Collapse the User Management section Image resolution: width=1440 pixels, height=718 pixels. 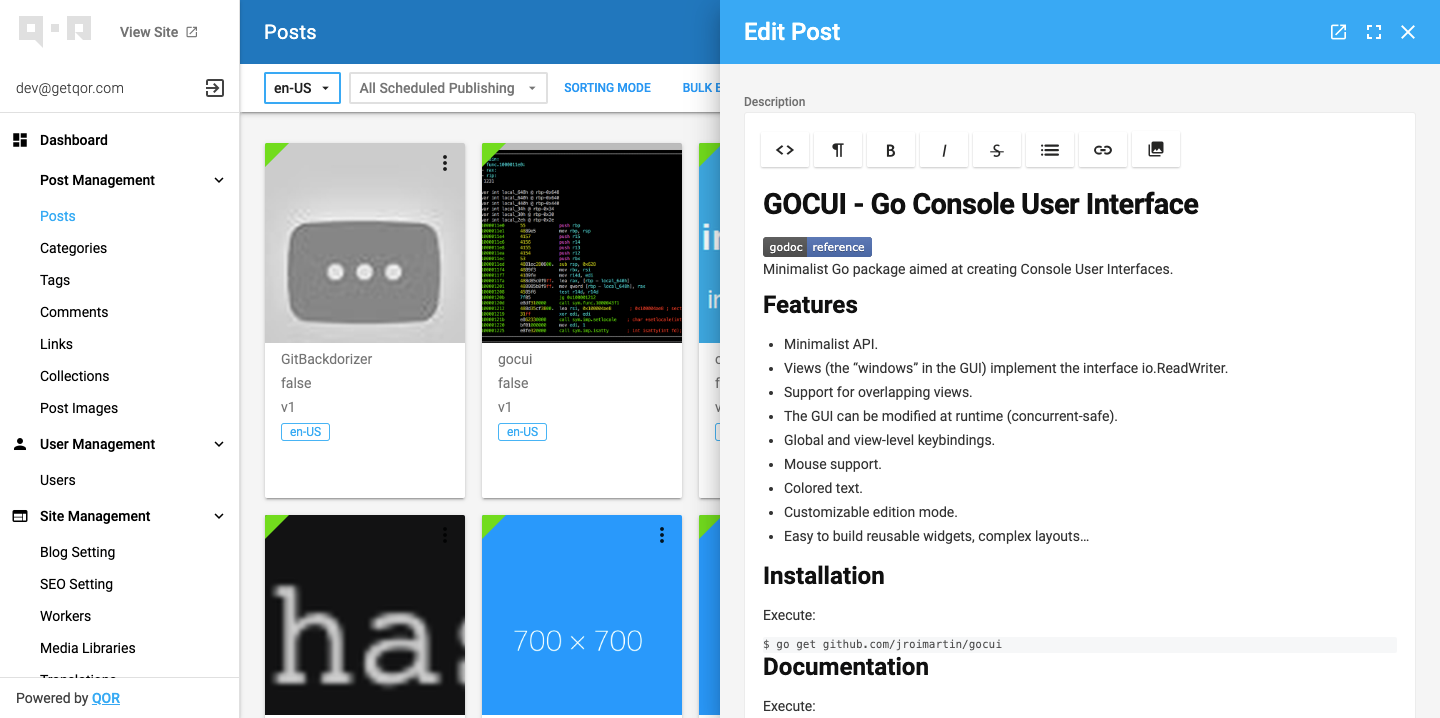219,444
